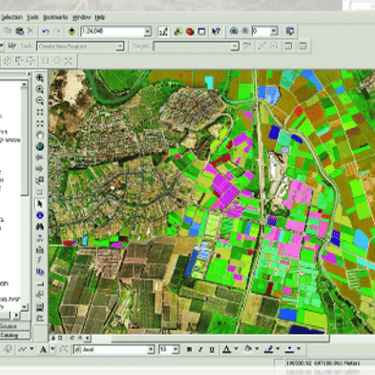Go back to previous extent arrow
Viewport: 375px width, 375px height.
(x=40, y=158)
